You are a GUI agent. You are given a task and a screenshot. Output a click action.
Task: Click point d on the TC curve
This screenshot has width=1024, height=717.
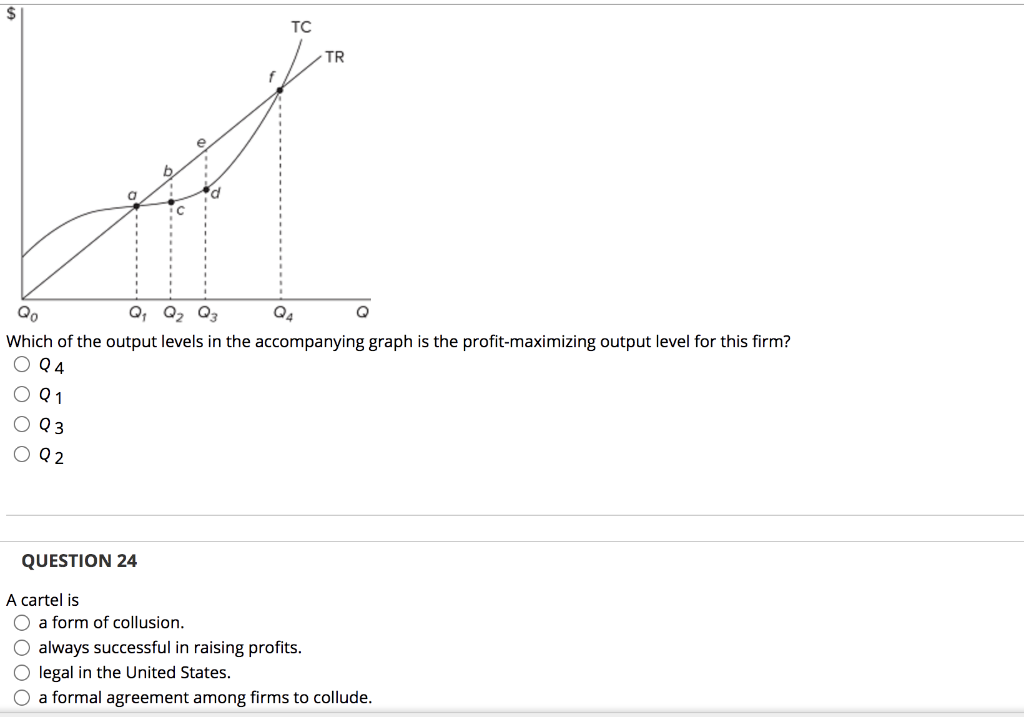click(208, 189)
